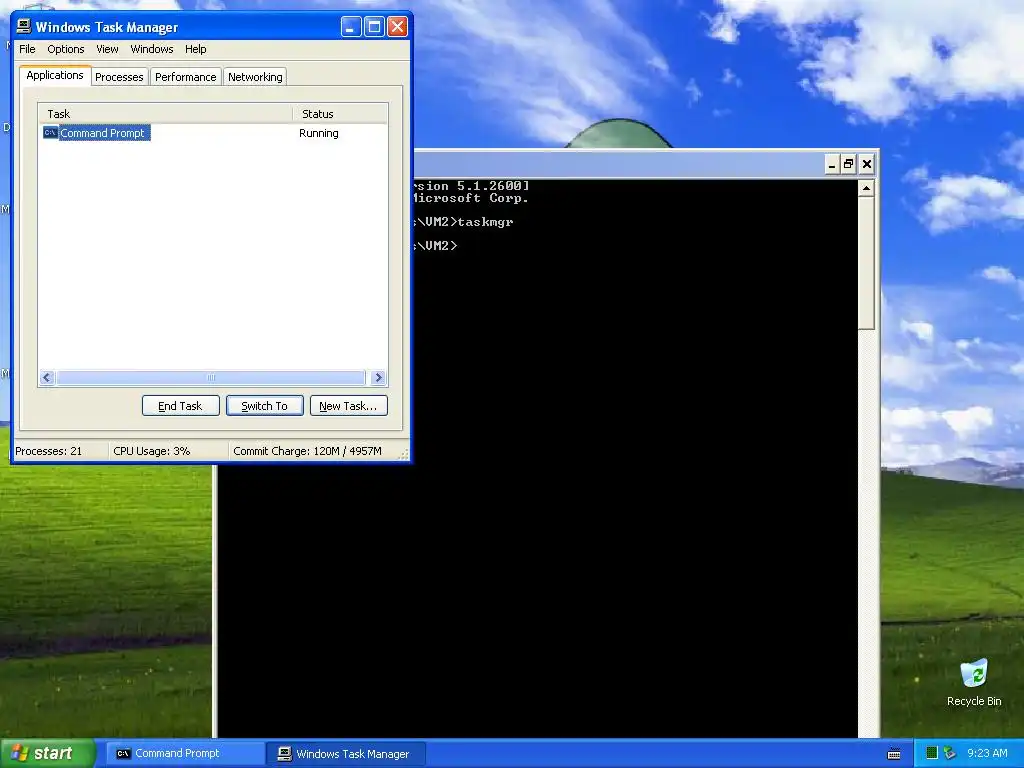Minimize the Windows Task Manager window
This screenshot has width=1024, height=768.
[x=351, y=27]
